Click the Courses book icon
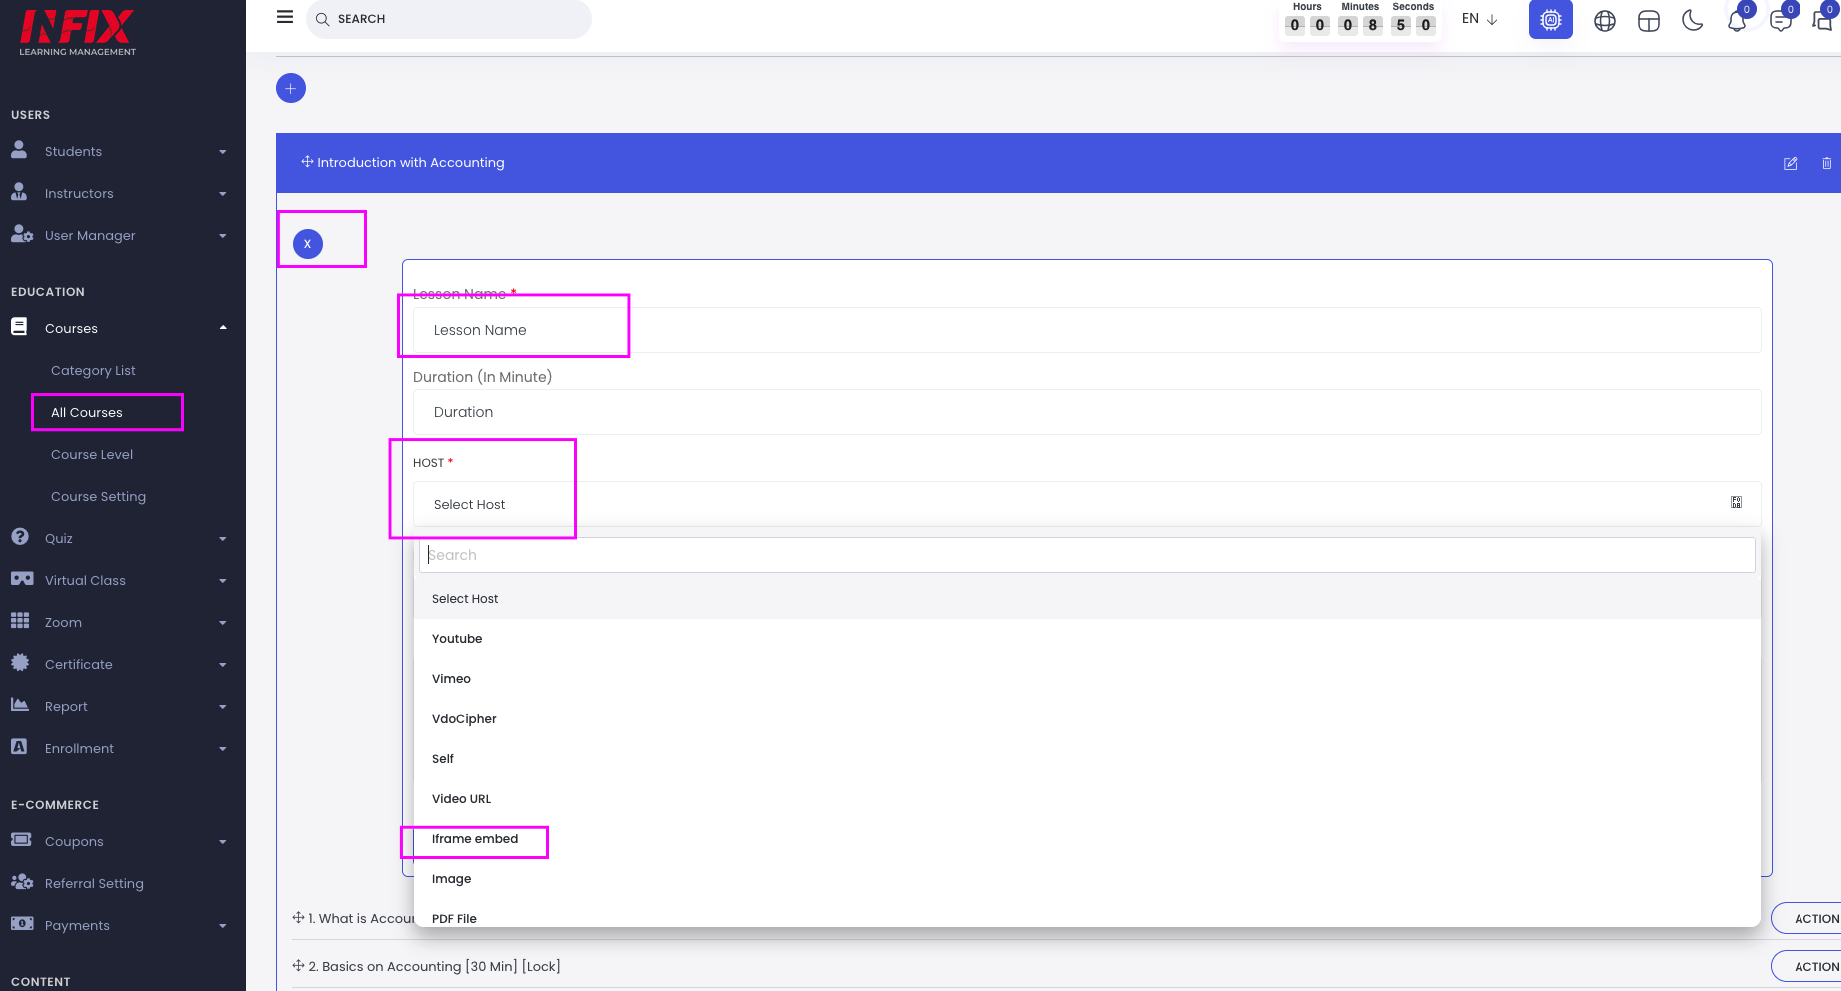Screen dimensions: 1841x991 [x=19, y=327]
